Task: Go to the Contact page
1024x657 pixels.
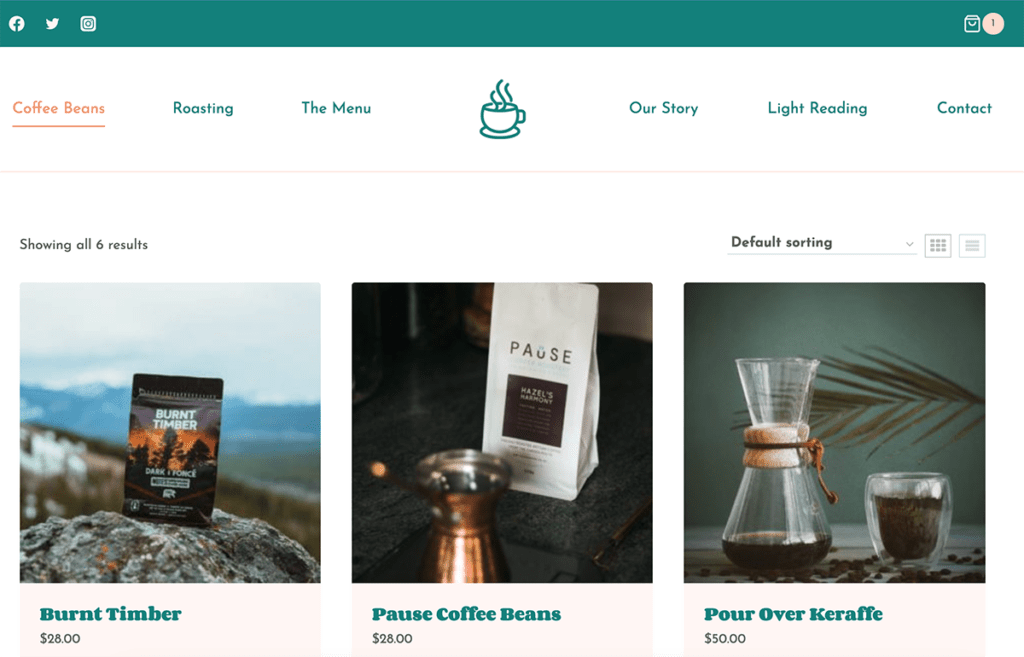Action: [964, 108]
